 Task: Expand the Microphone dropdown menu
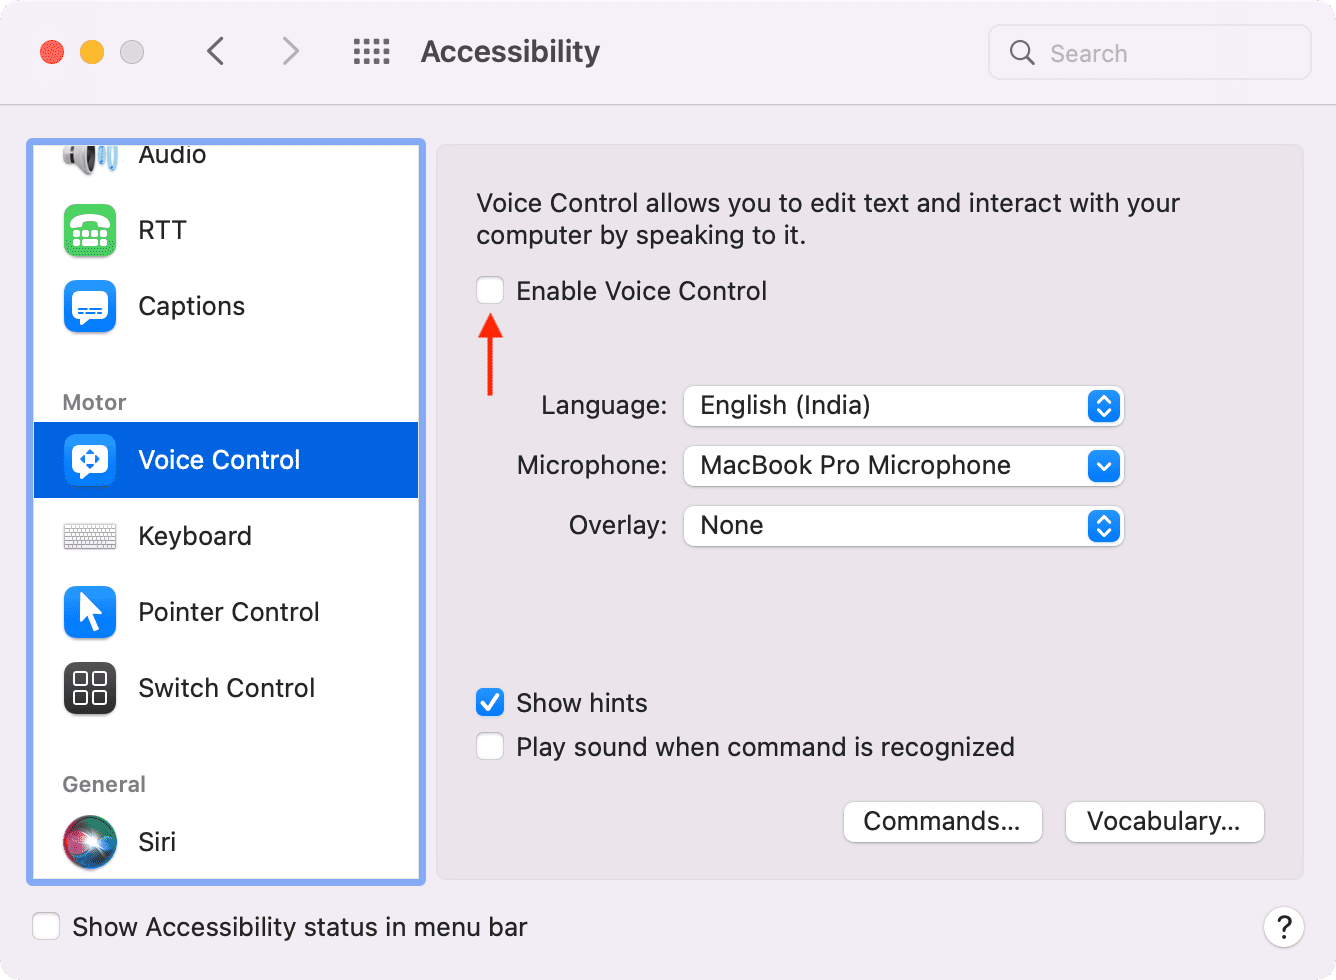point(903,466)
